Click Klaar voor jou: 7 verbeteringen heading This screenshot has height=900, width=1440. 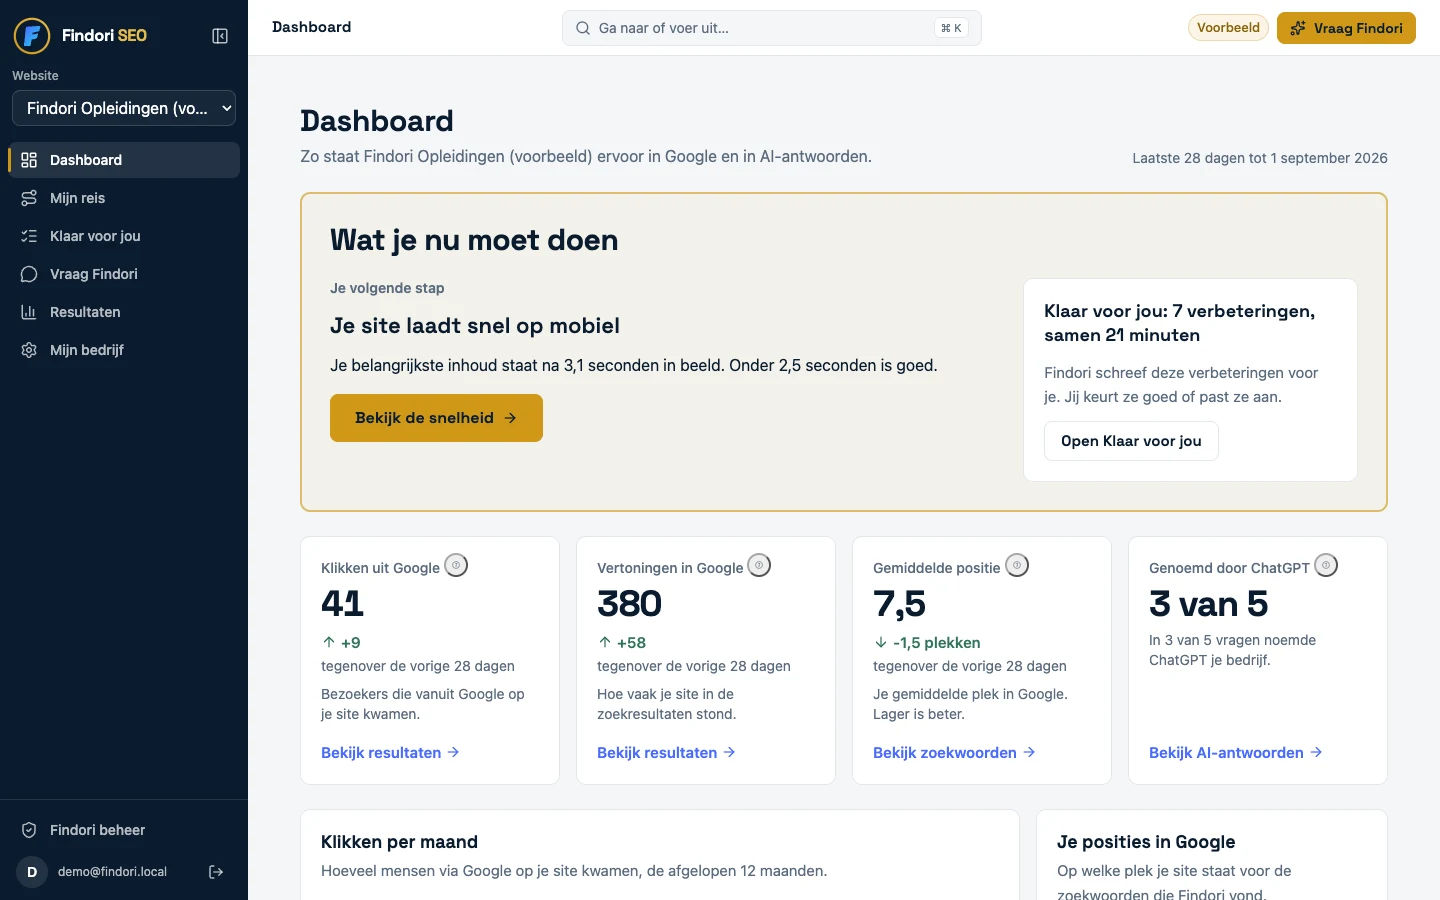1179,323
